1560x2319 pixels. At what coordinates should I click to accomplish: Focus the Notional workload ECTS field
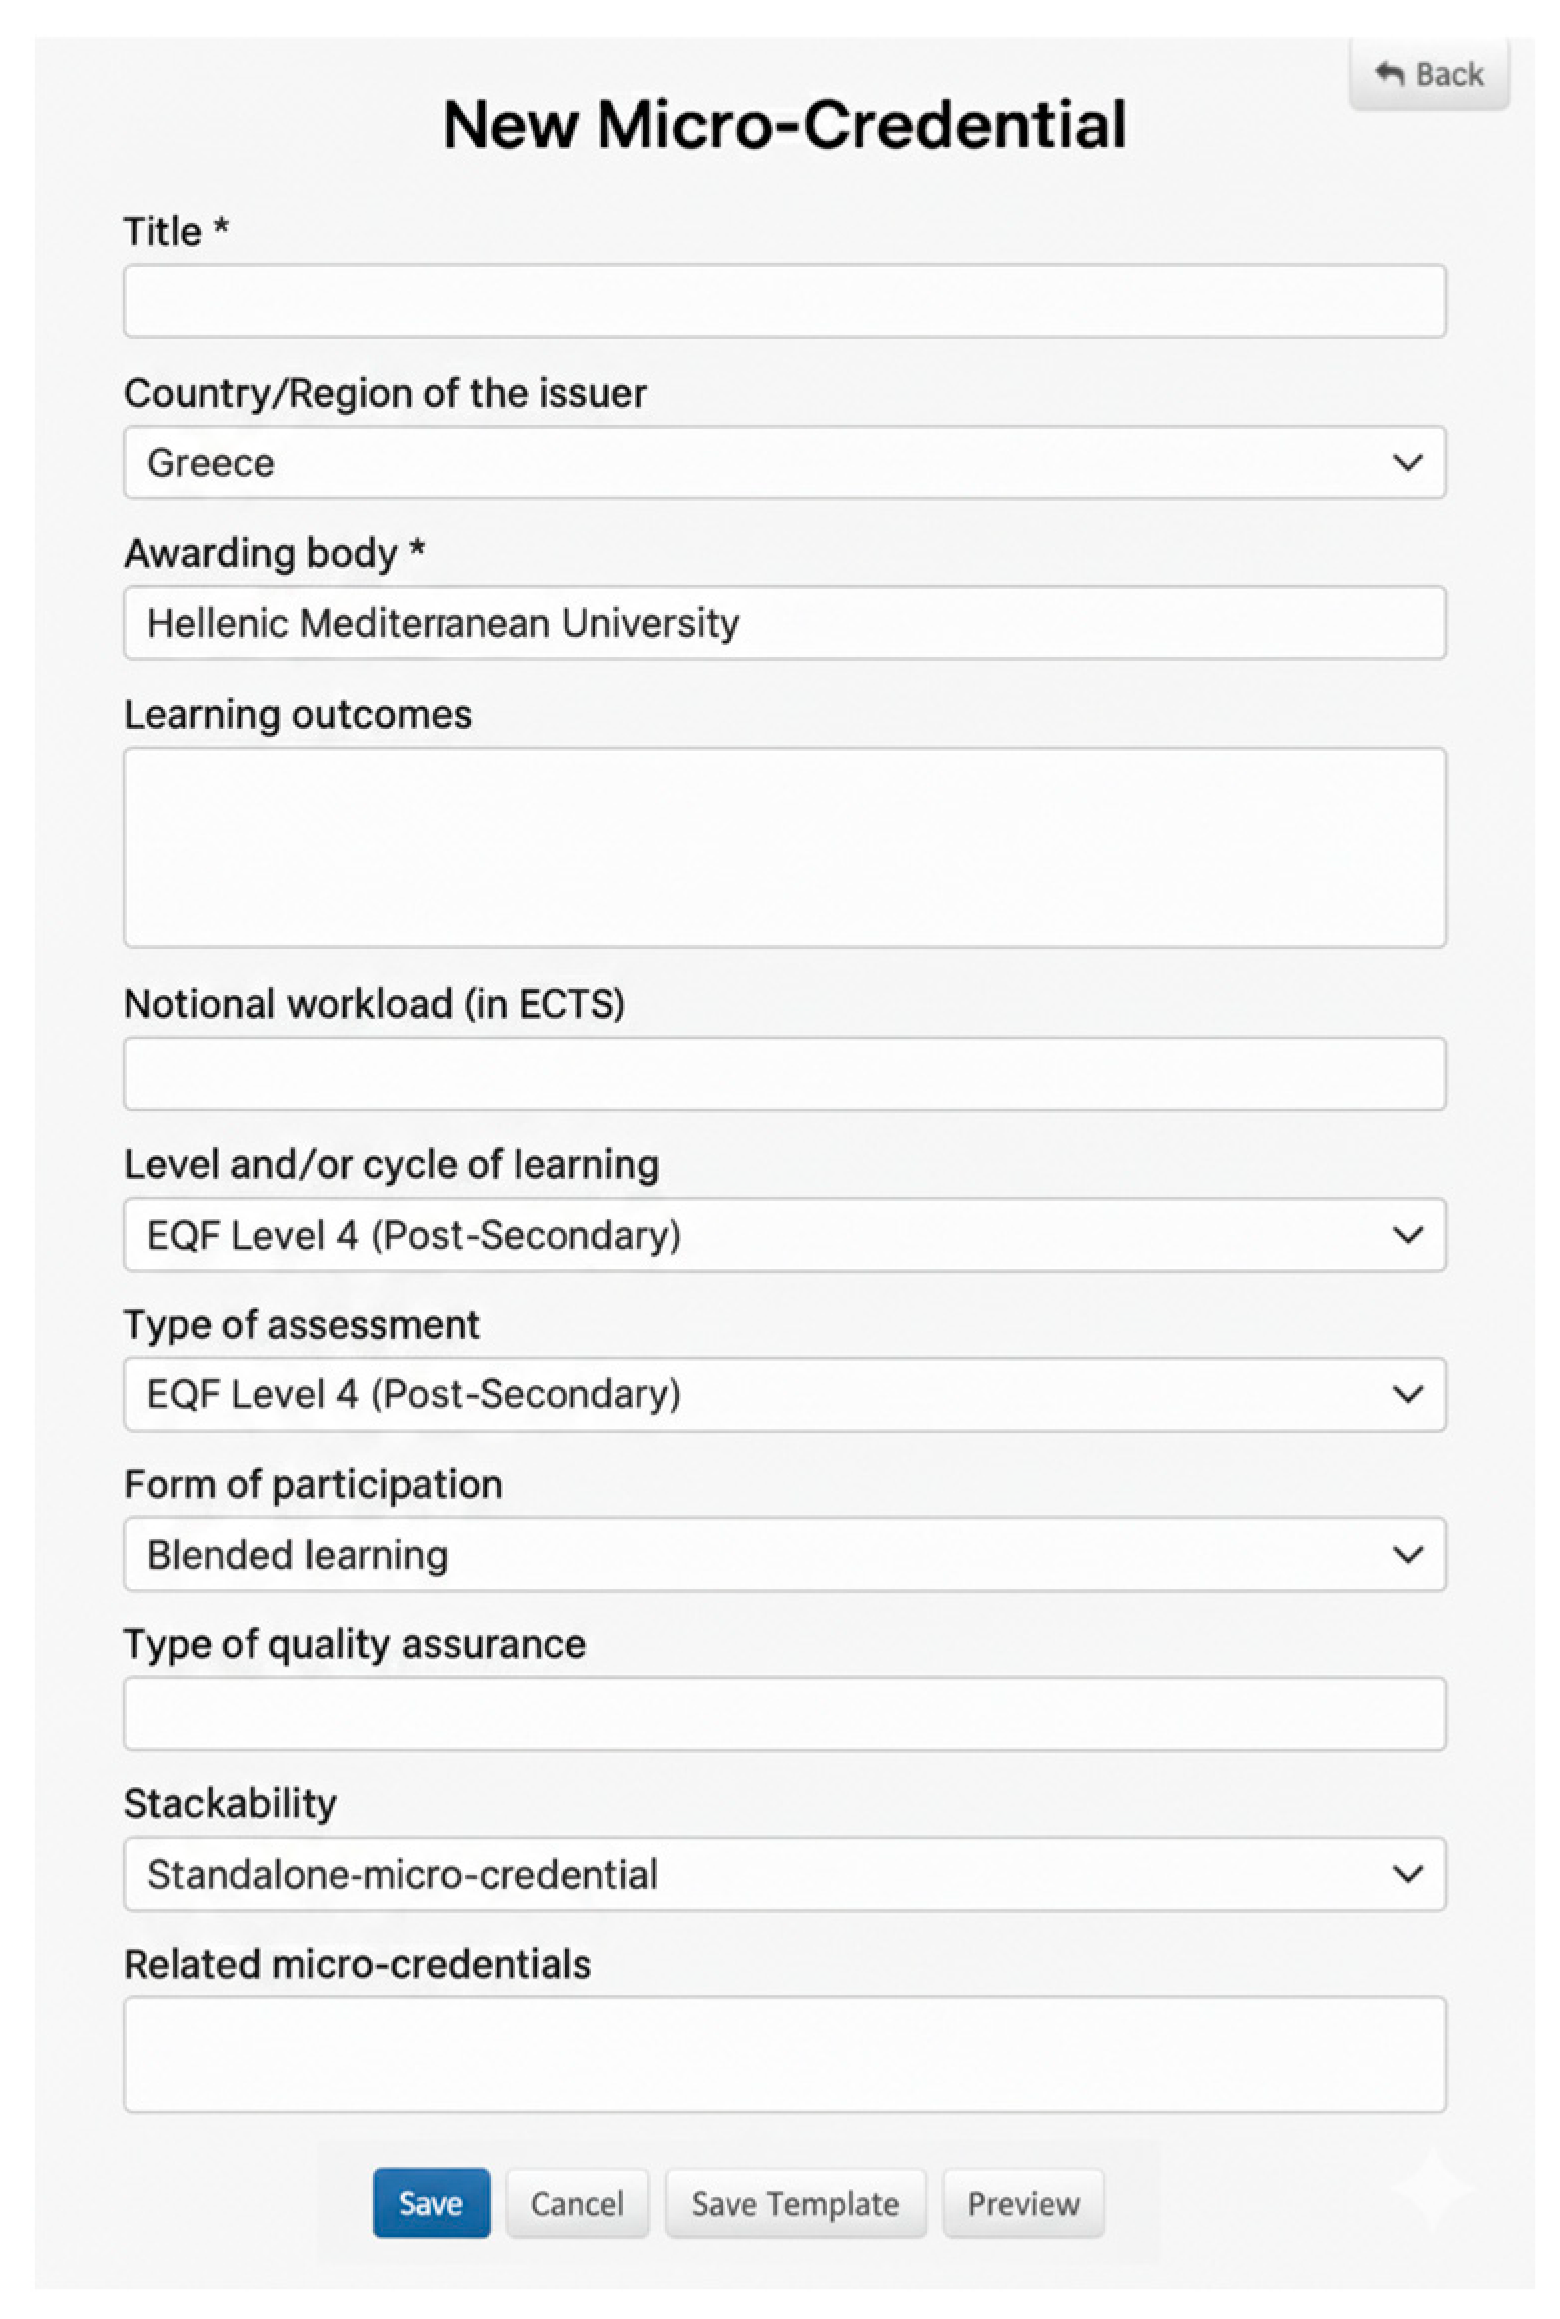(783, 1074)
